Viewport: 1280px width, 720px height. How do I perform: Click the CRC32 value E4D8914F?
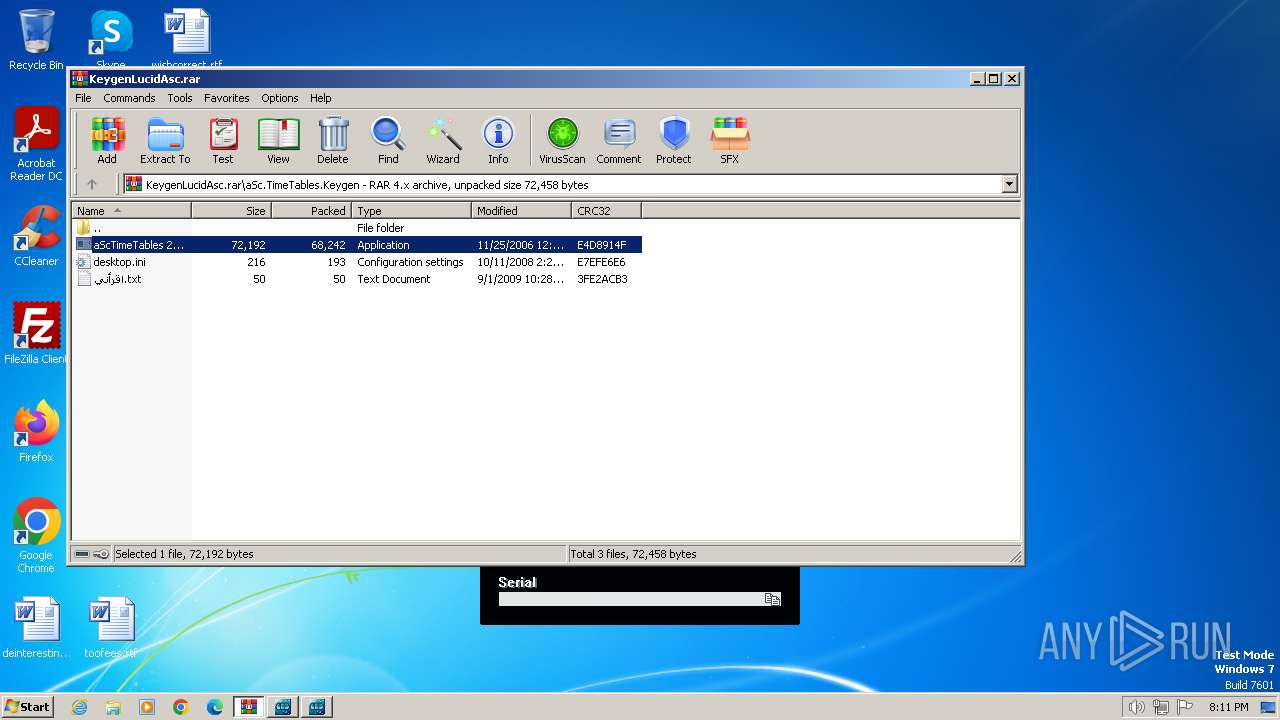click(x=602, y=245)
